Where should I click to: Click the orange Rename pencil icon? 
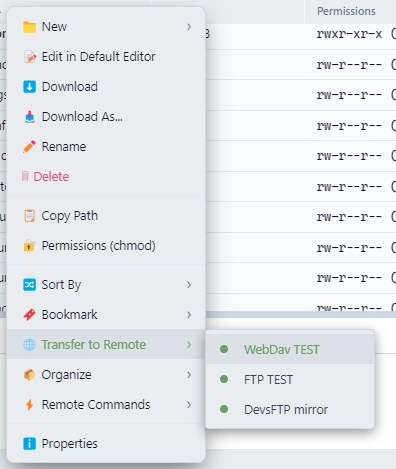(x=29, y=147)
